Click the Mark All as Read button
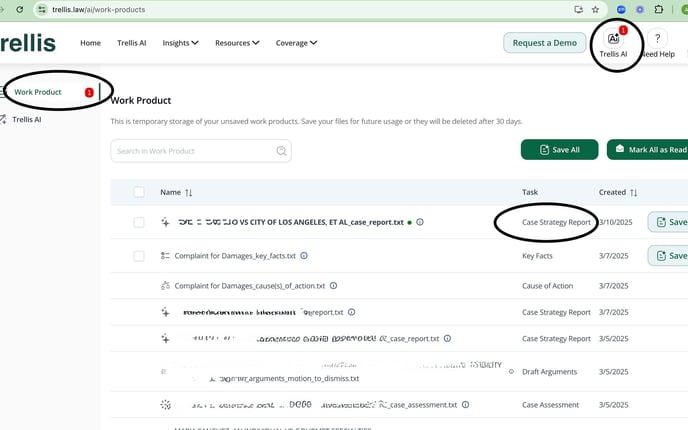Image resolution: width=688 pixels, height=430 pixels. (649, 150)
